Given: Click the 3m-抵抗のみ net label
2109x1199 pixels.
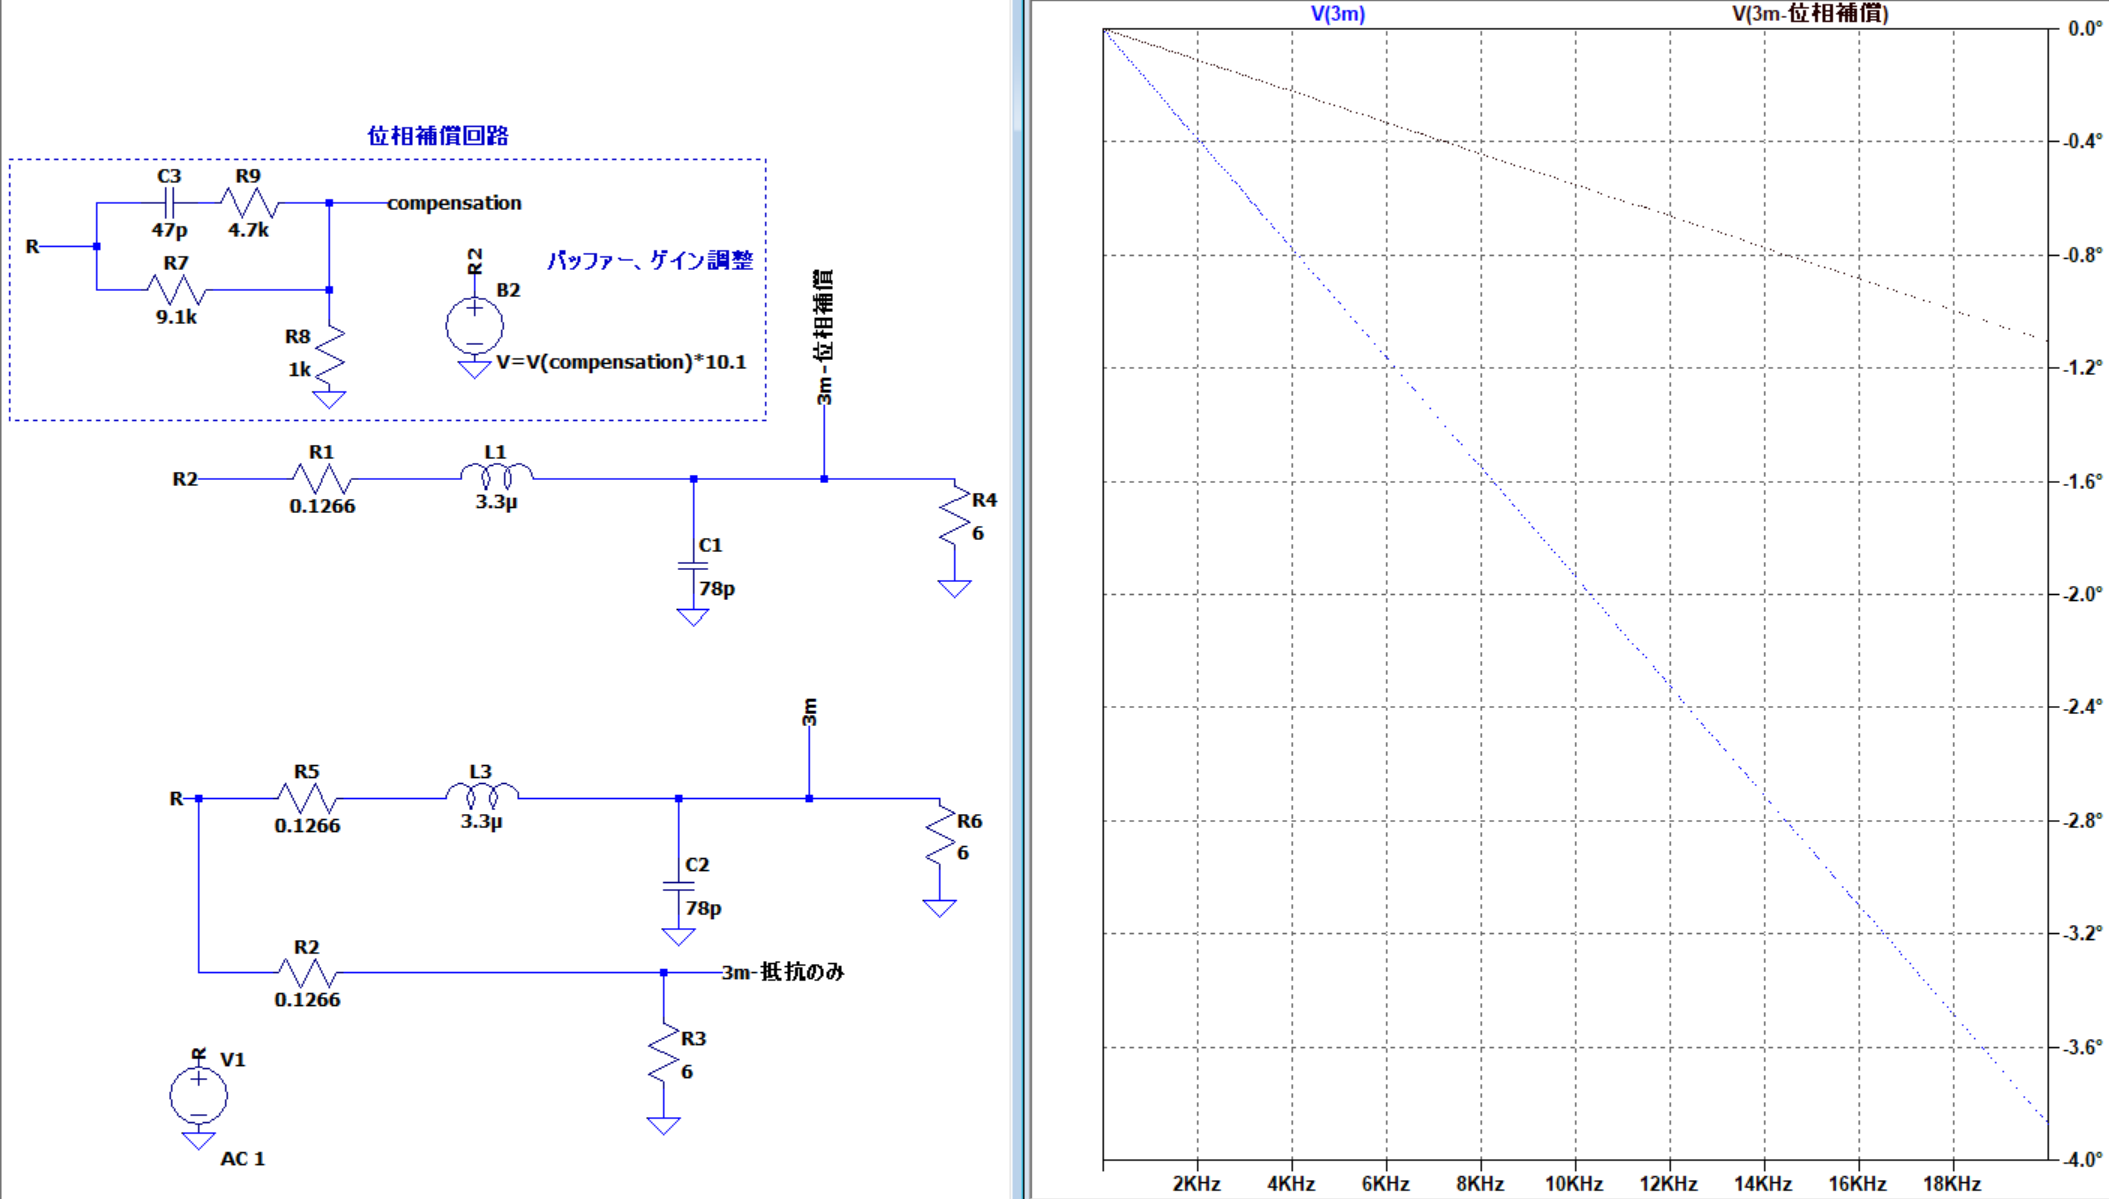Looking at the screenshot, I should (783, 972).
